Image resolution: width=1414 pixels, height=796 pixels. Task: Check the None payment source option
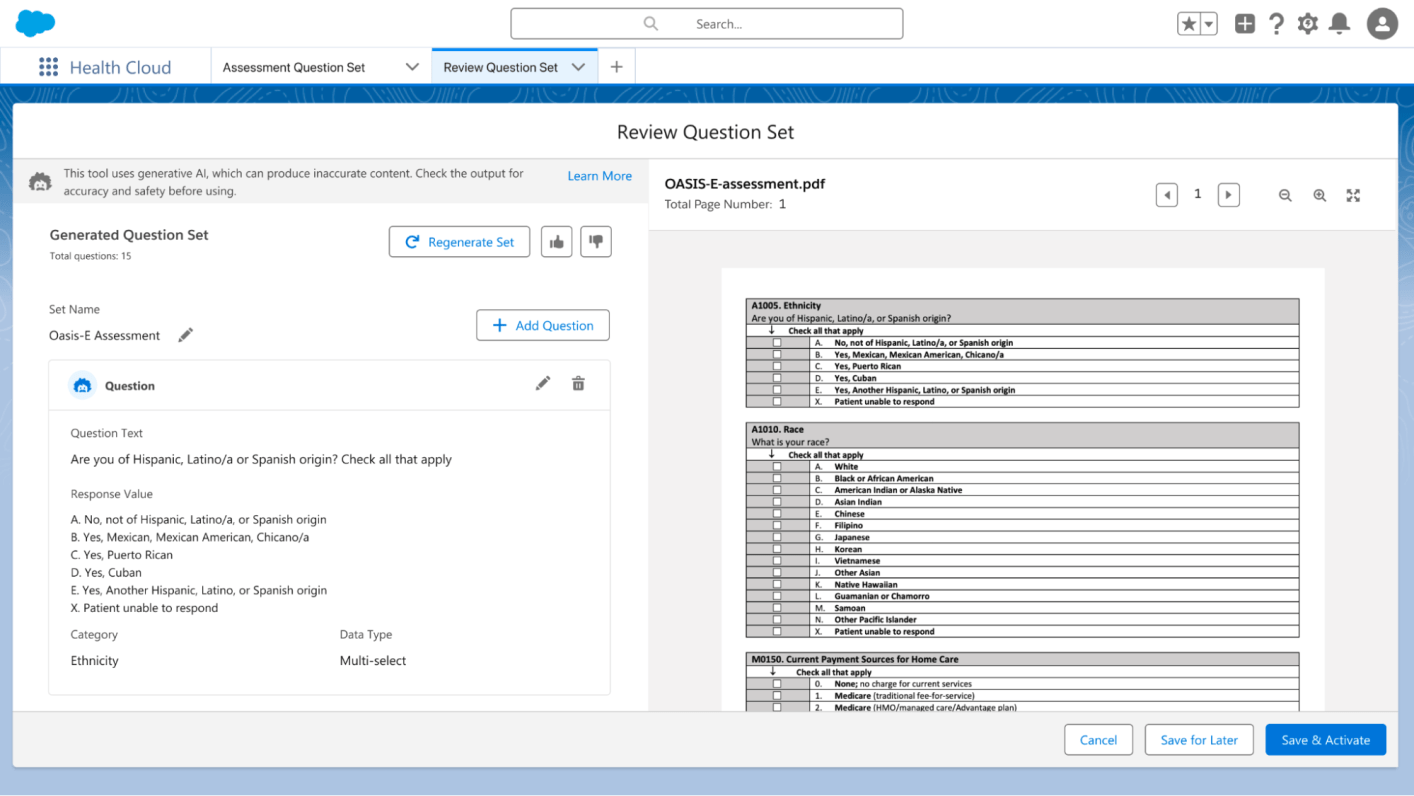tap(776, 682)
